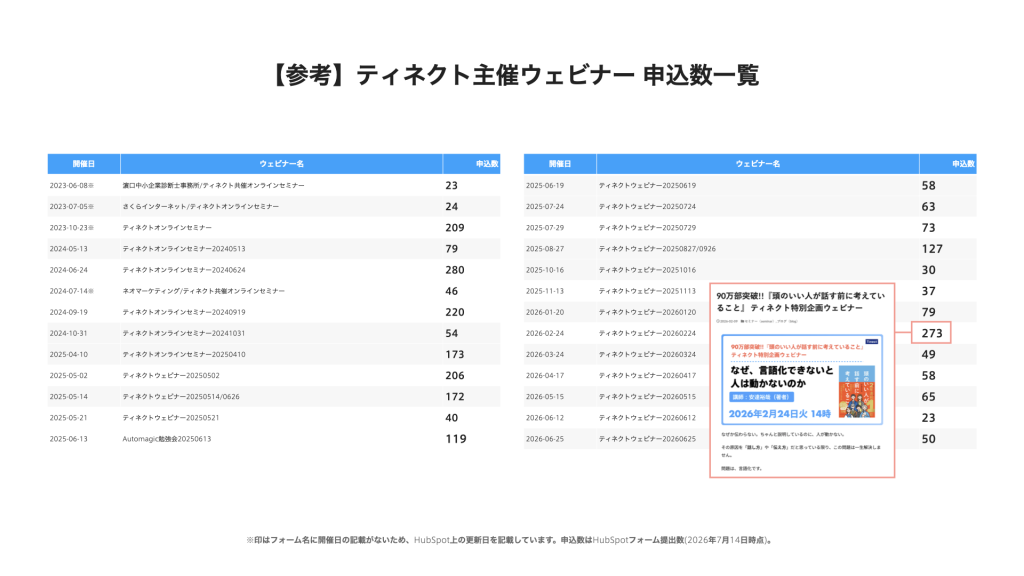Click the count 49 for 2026-03-24
This screenshot has height=576, width=1024.
(x=928, y=355)
